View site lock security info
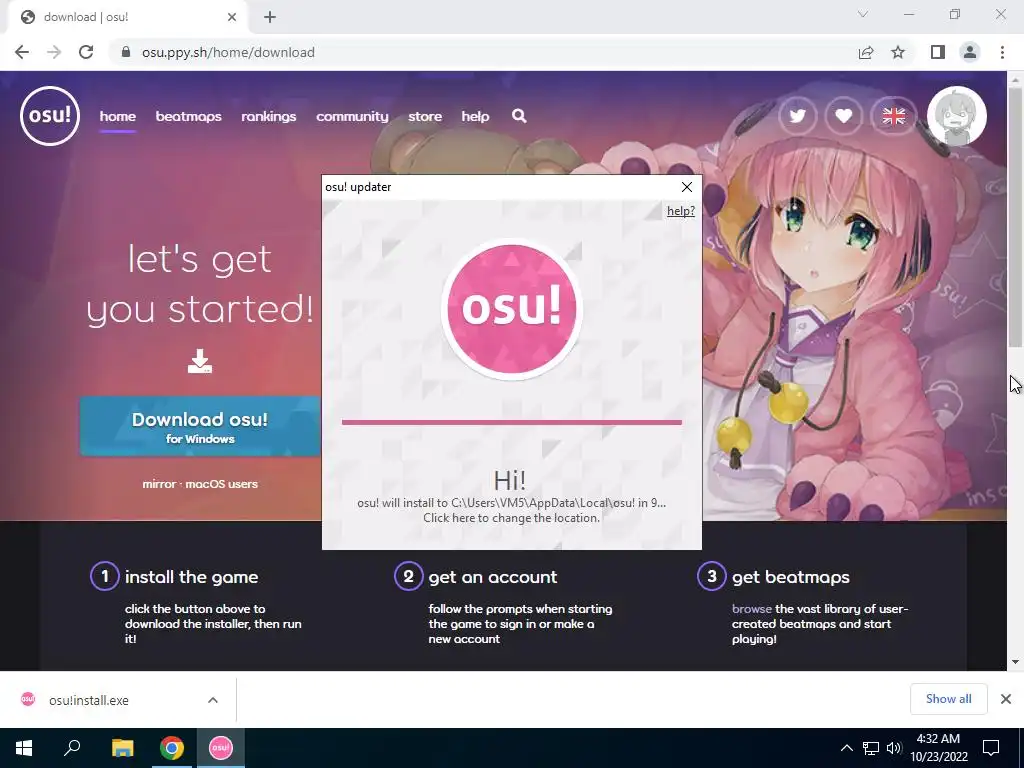This screenshot has width=1024, height=768. pos(127,52)
